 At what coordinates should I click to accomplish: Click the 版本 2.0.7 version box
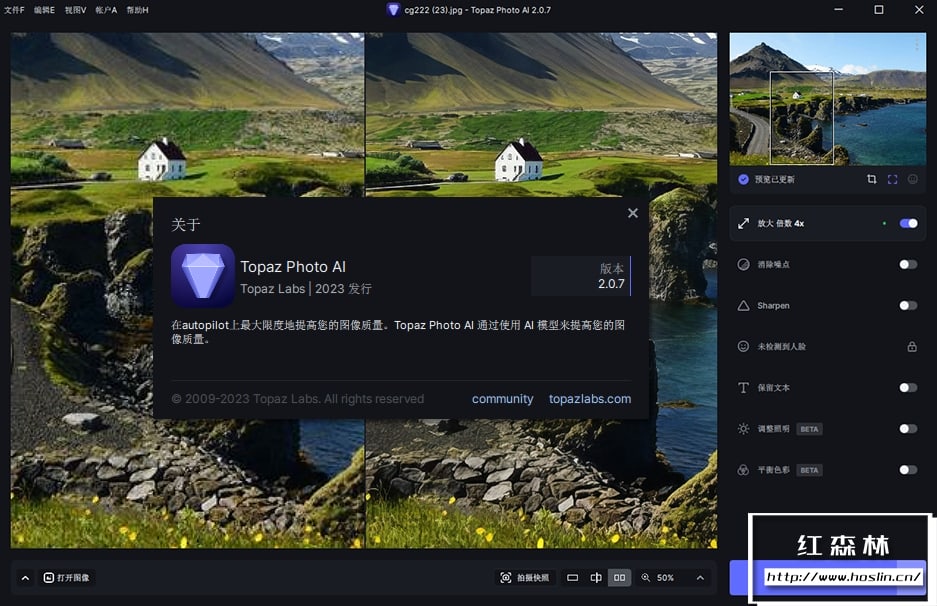point(581,276)
